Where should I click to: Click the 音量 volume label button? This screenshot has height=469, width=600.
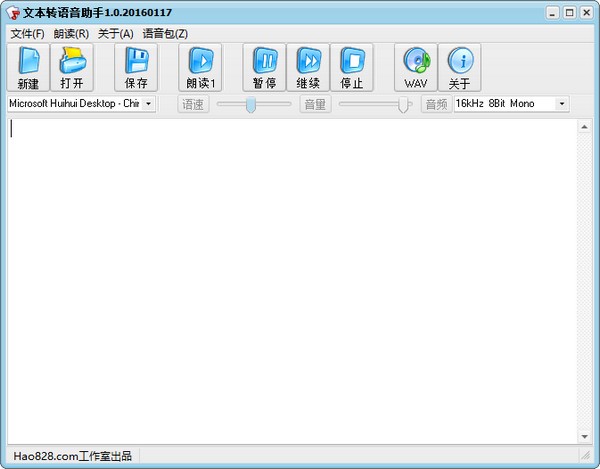pyautogui.click(x=315, y=104)
